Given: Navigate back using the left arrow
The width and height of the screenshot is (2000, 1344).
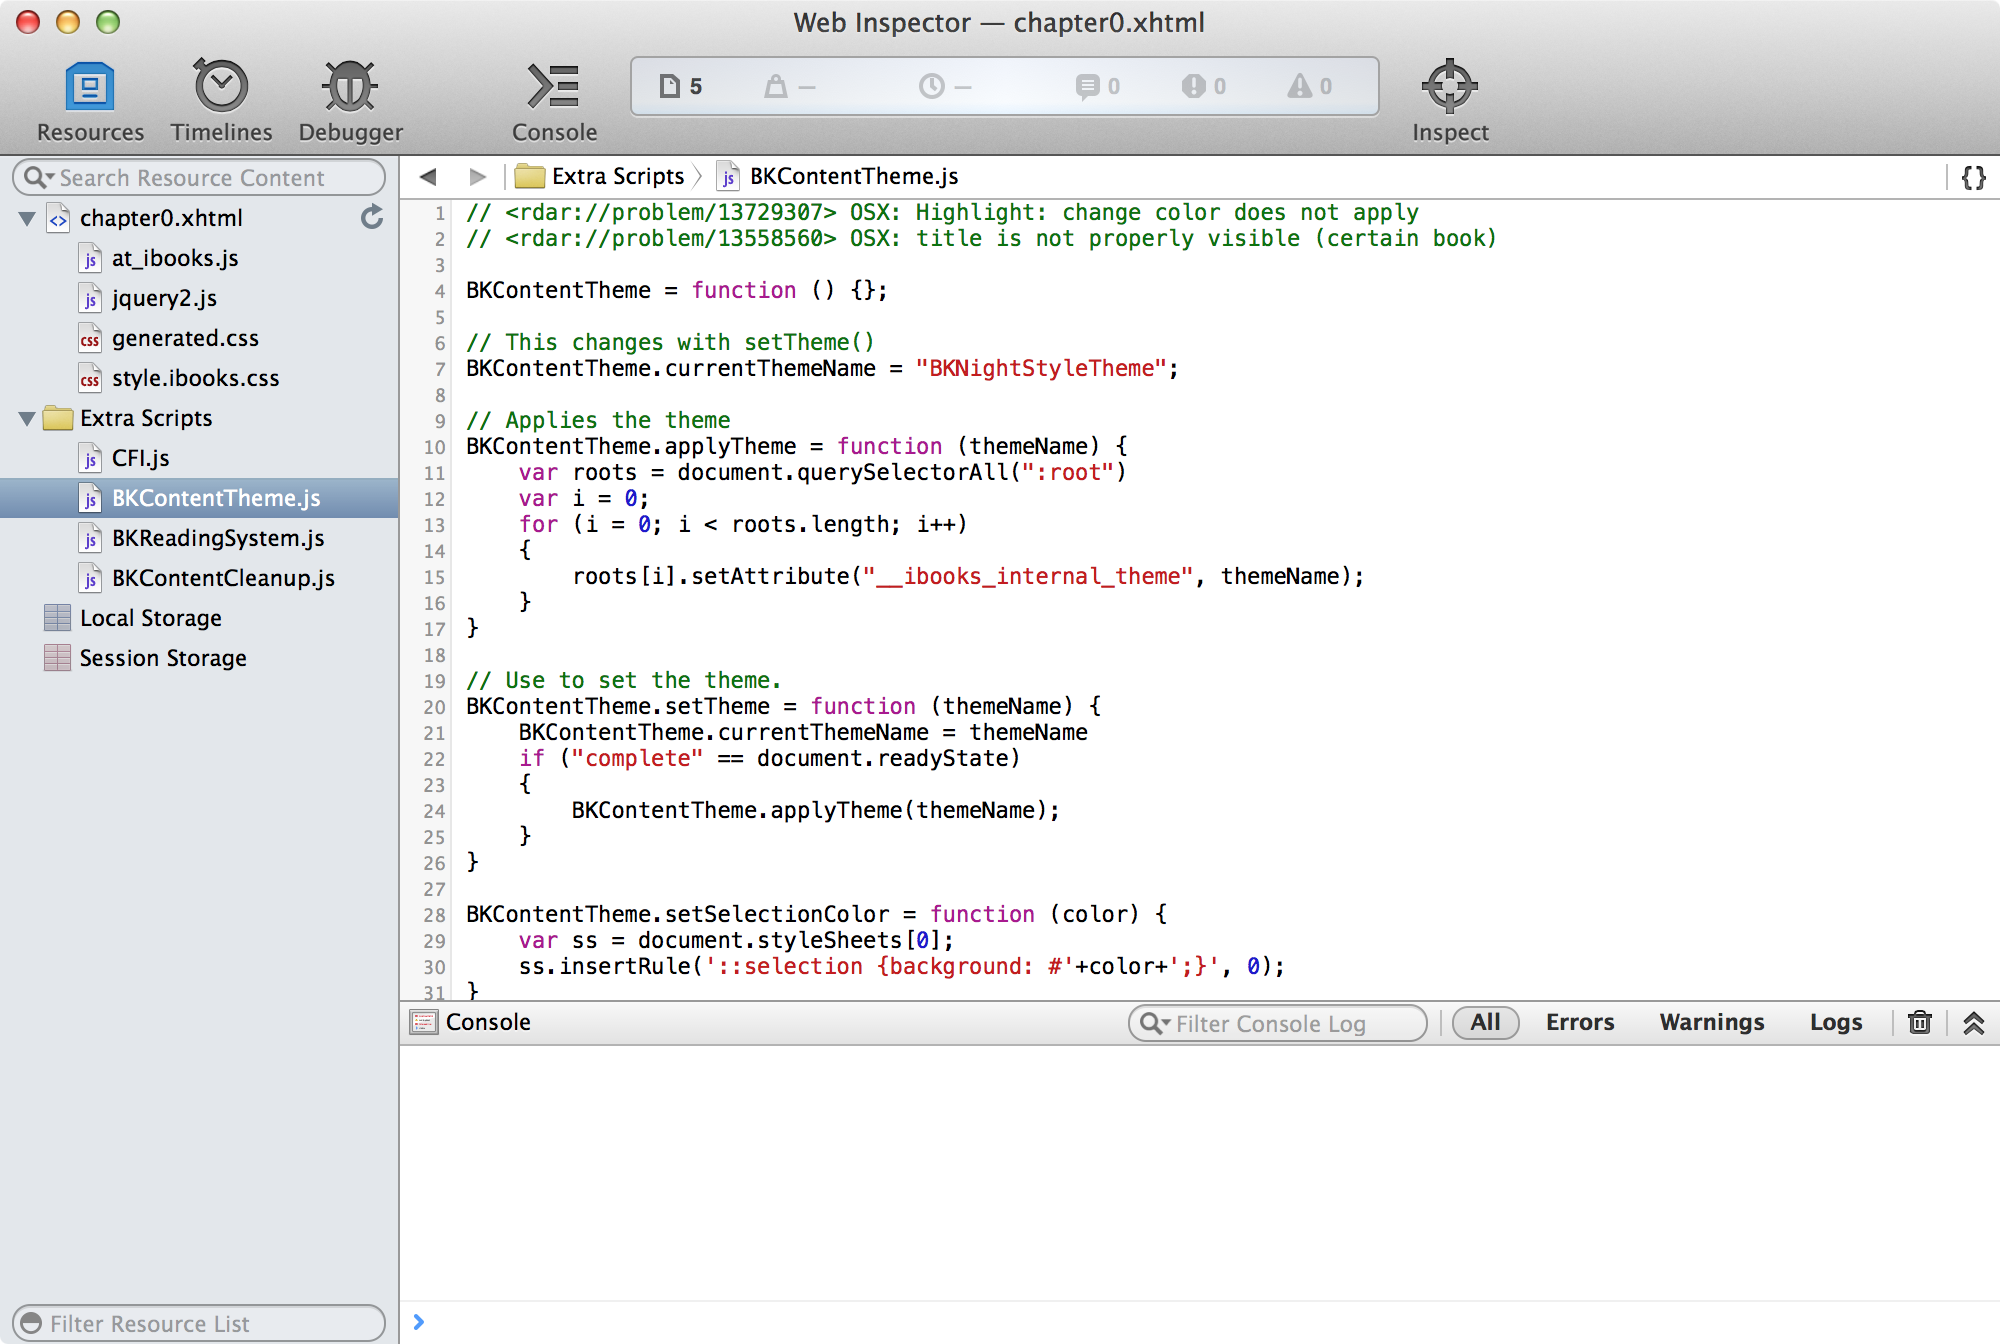Looking at the screenshot, I should click(428, 176).
